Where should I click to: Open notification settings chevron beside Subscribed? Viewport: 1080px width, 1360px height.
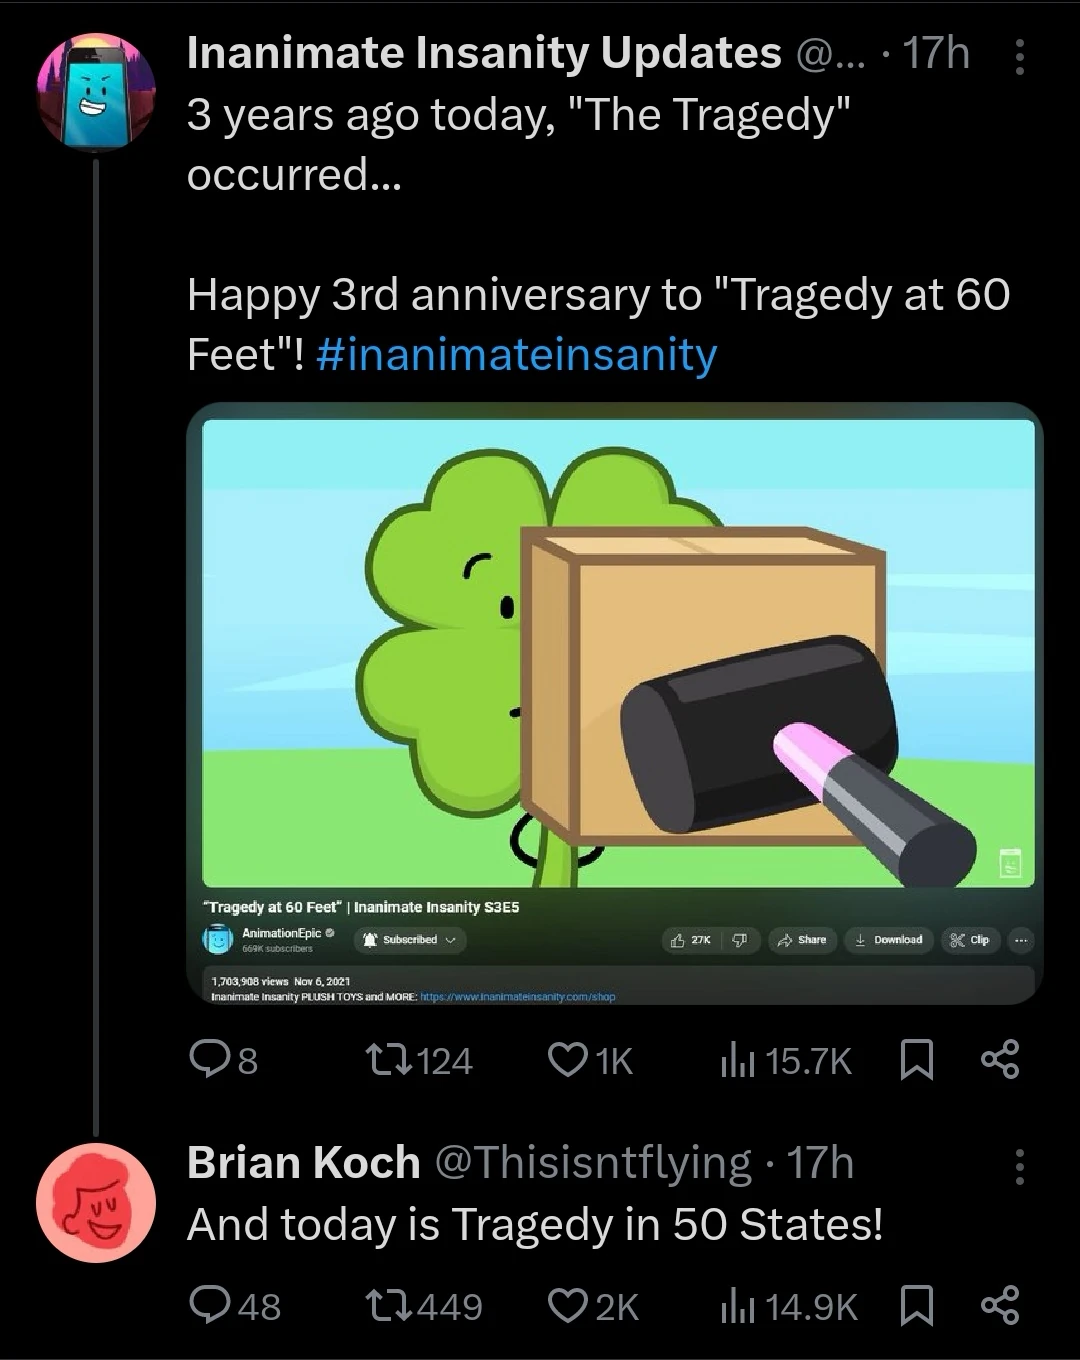pyautogui.click(x=452, y=940)
